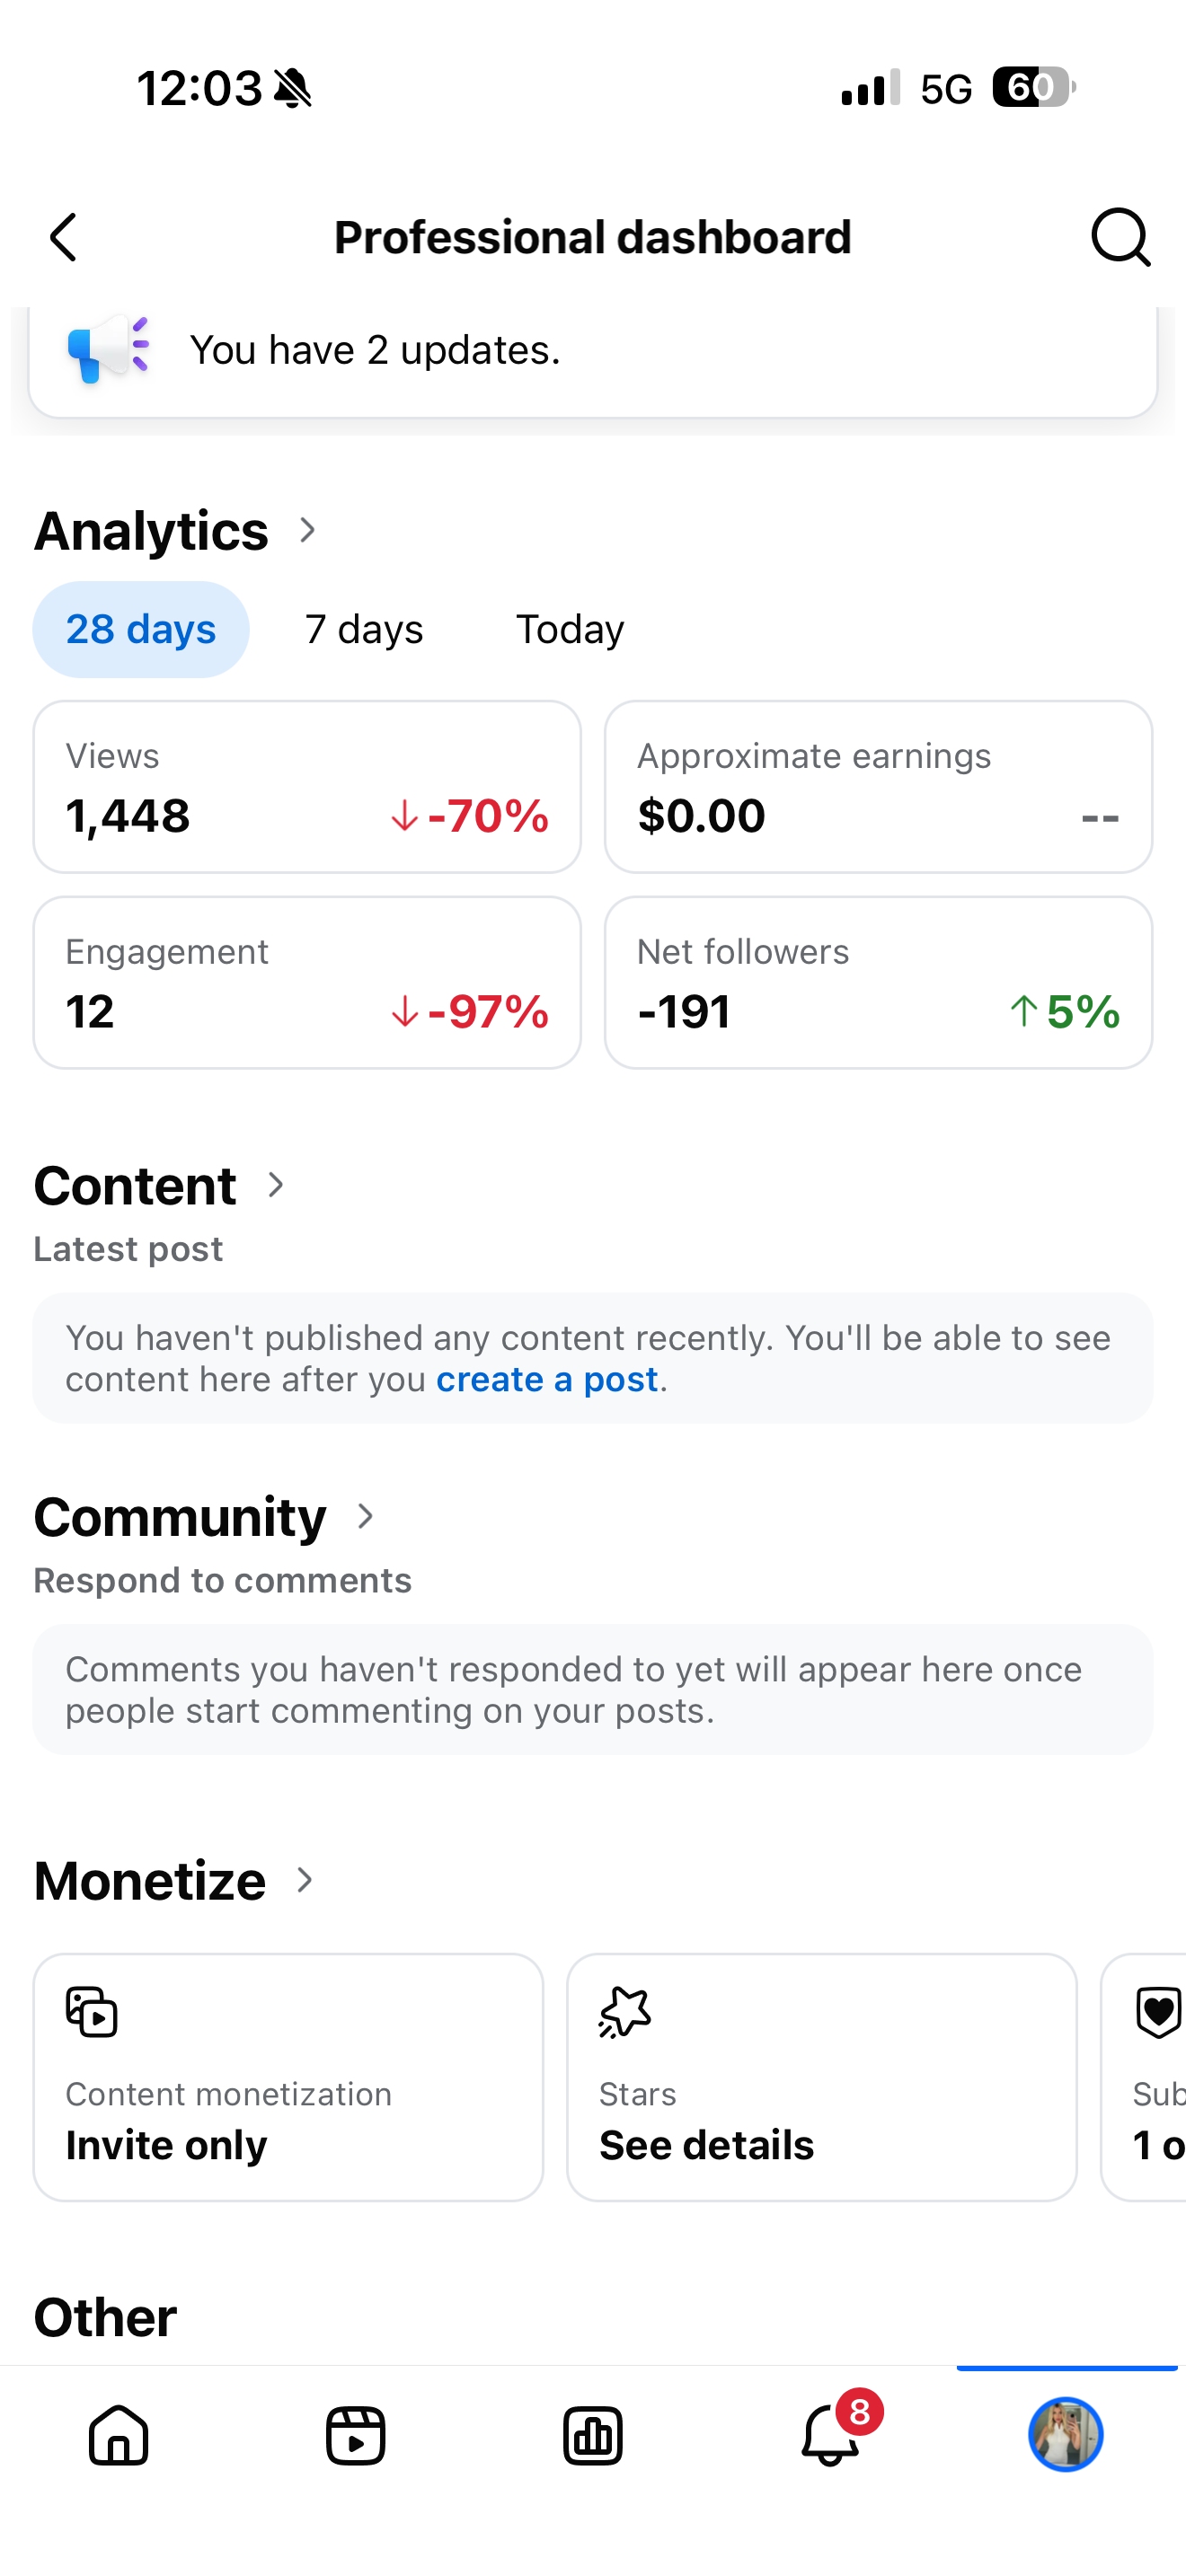Expand the Content section chevron

click(277, 1185)
